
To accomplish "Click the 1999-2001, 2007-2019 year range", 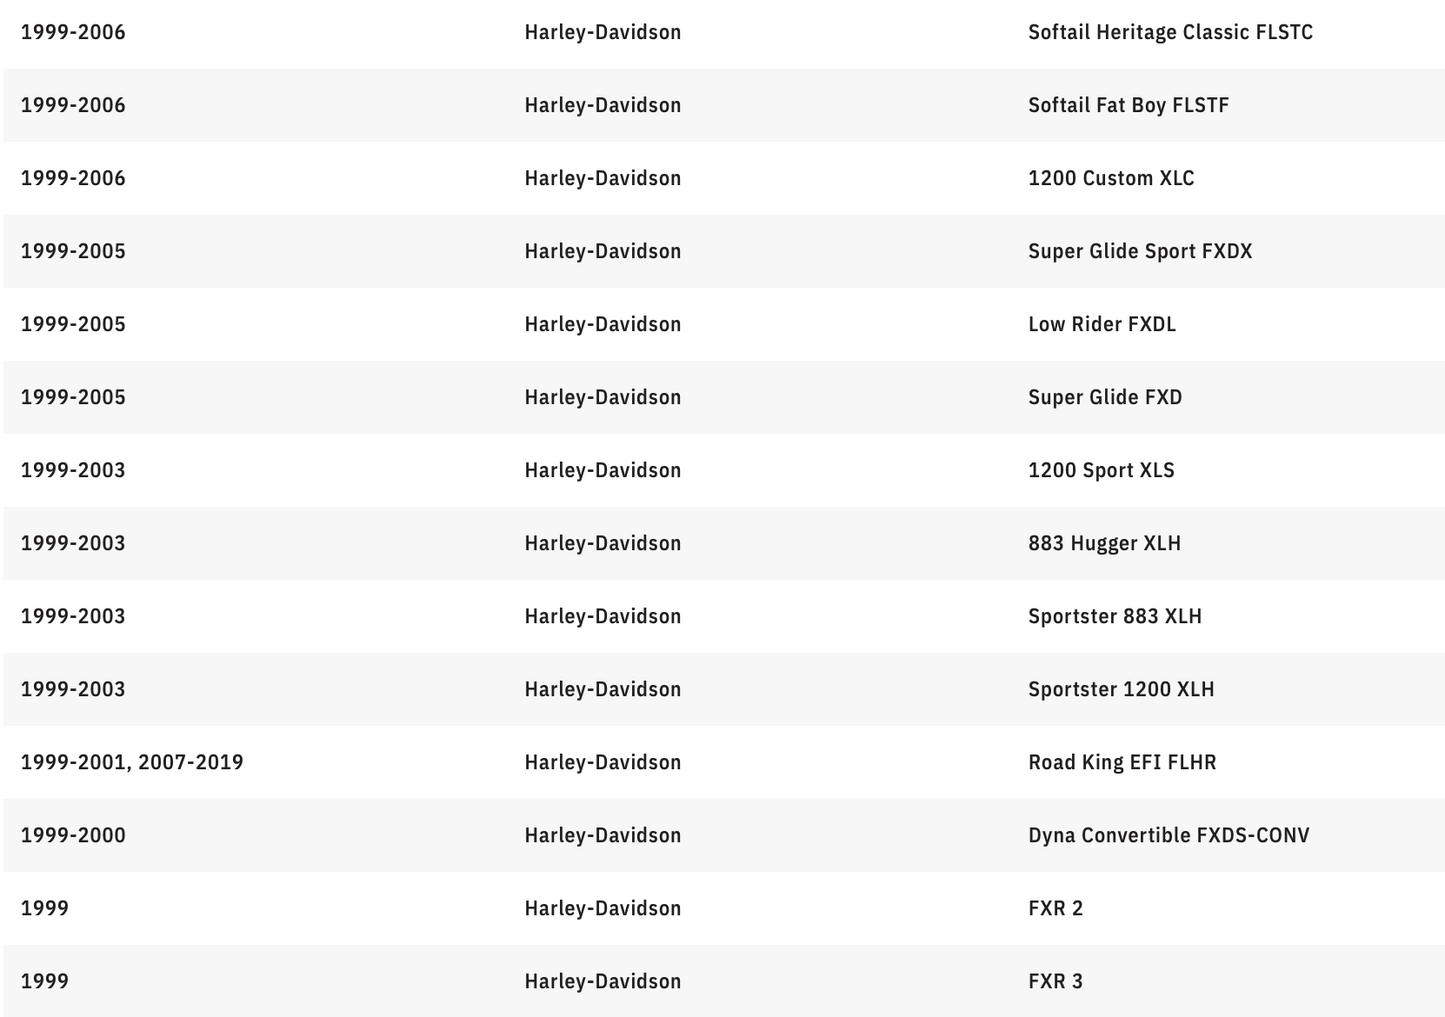I will tap(132, 762).
